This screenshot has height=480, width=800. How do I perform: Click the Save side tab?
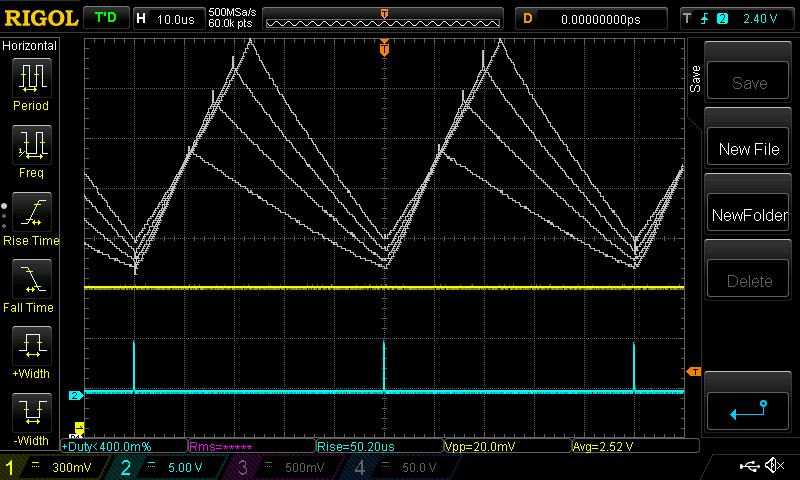695,80
